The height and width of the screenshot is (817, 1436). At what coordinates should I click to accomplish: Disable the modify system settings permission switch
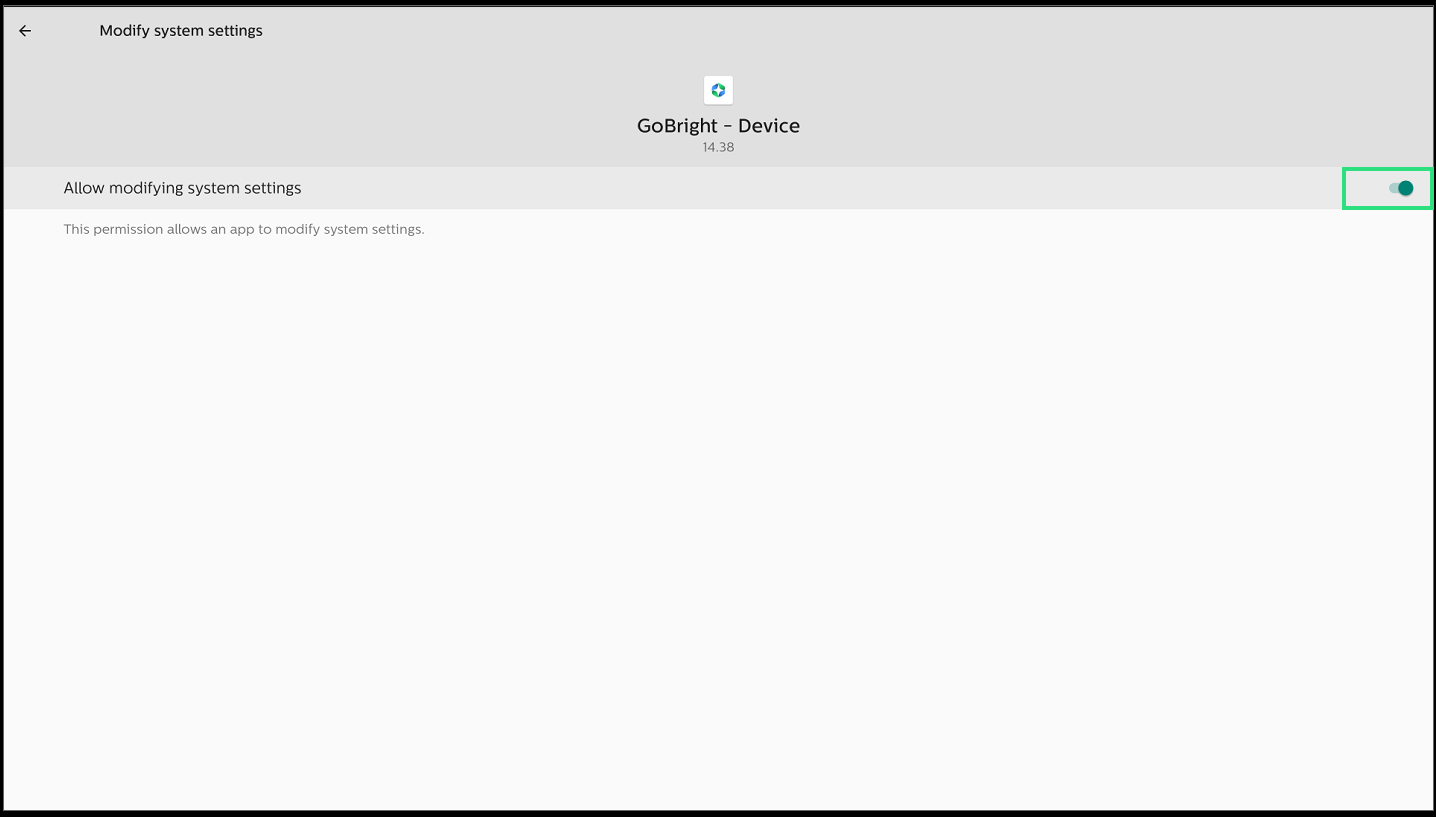(x=1401, y=188)
